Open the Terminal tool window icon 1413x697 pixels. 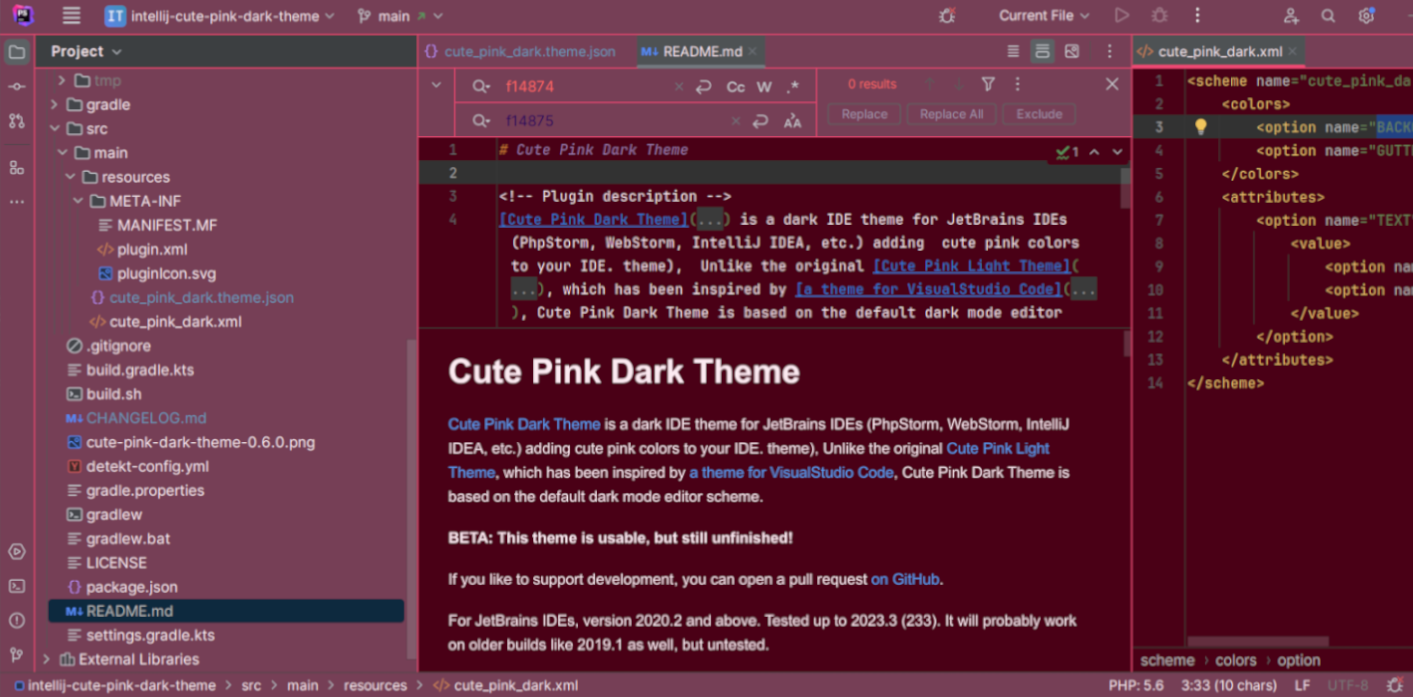pyautogui.click(x=17, y=586)
